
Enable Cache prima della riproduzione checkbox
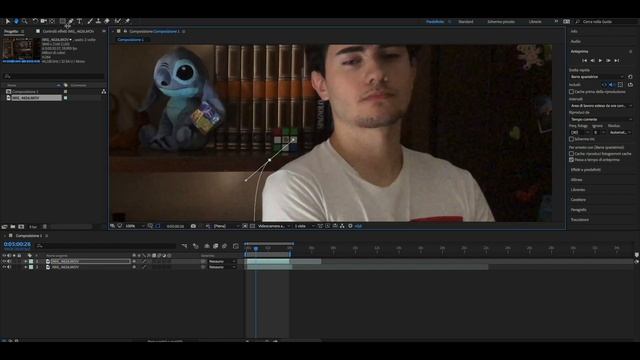pyautogui.click(x=571, y=92)
